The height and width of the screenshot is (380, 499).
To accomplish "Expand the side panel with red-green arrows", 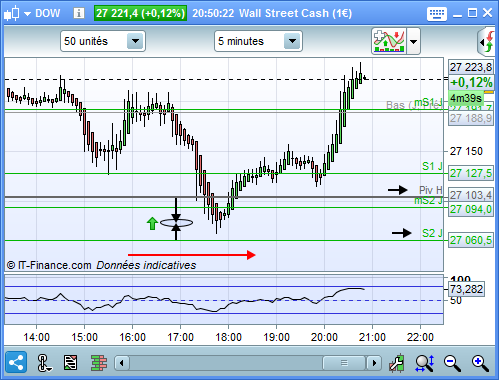I will tap(486, 42).
